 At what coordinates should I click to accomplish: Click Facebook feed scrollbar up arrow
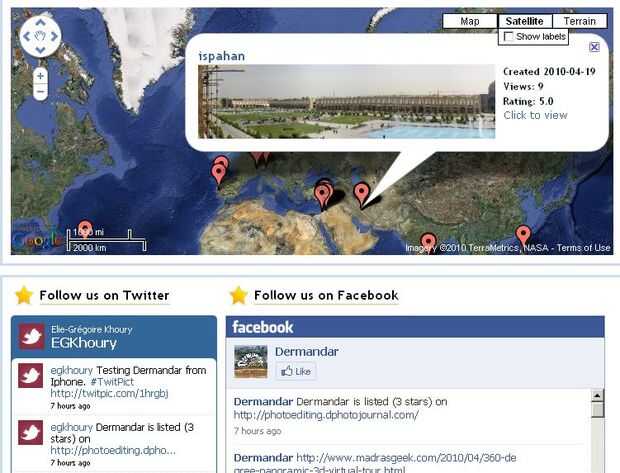597,395
